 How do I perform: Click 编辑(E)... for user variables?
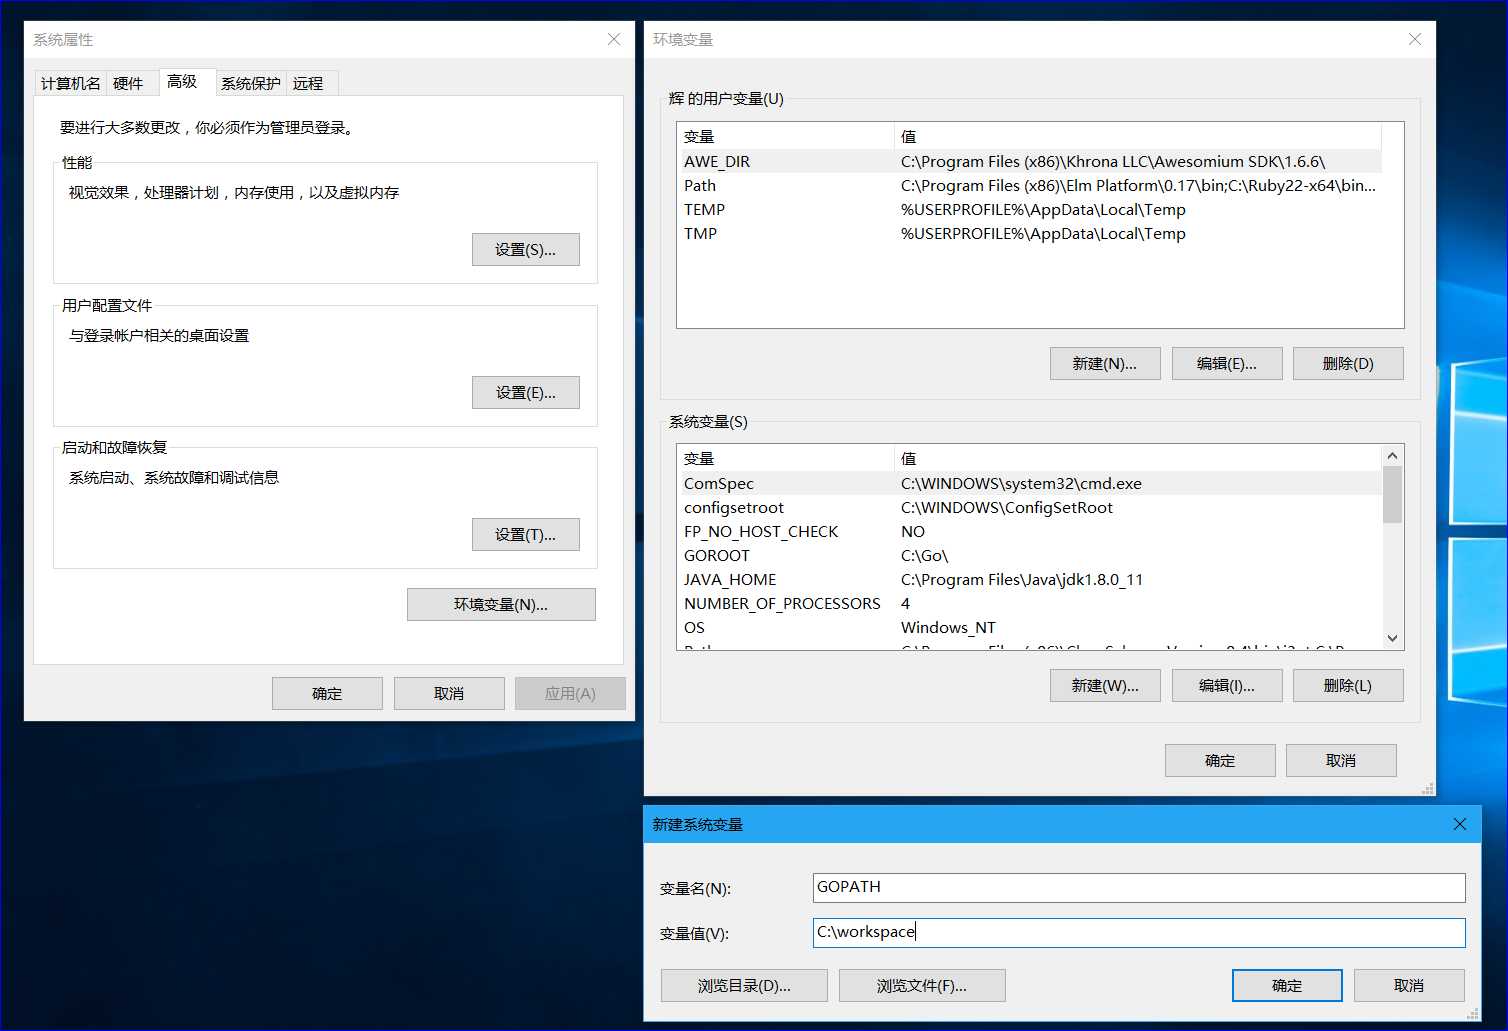pyautogui.click(x=1227, y=364)
